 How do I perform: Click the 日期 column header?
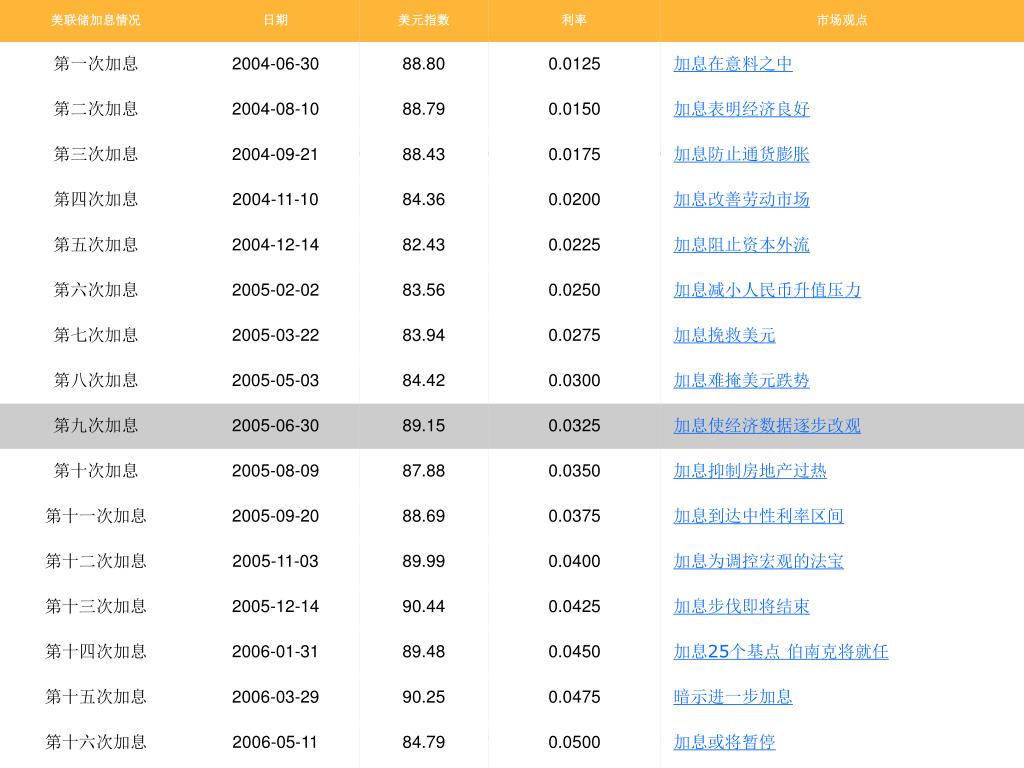pos(276,20)
